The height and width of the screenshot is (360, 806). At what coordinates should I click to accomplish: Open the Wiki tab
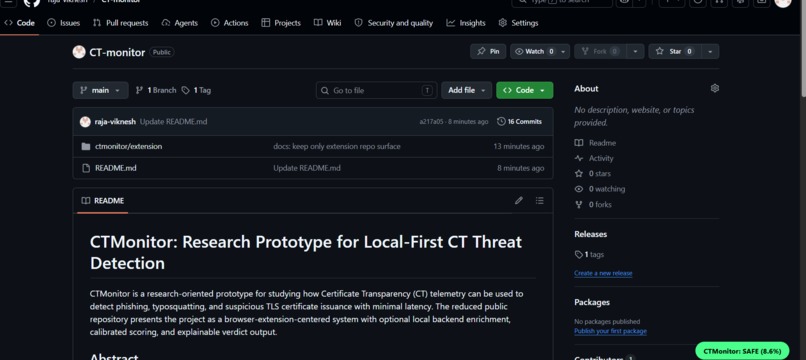click(327, 23)
